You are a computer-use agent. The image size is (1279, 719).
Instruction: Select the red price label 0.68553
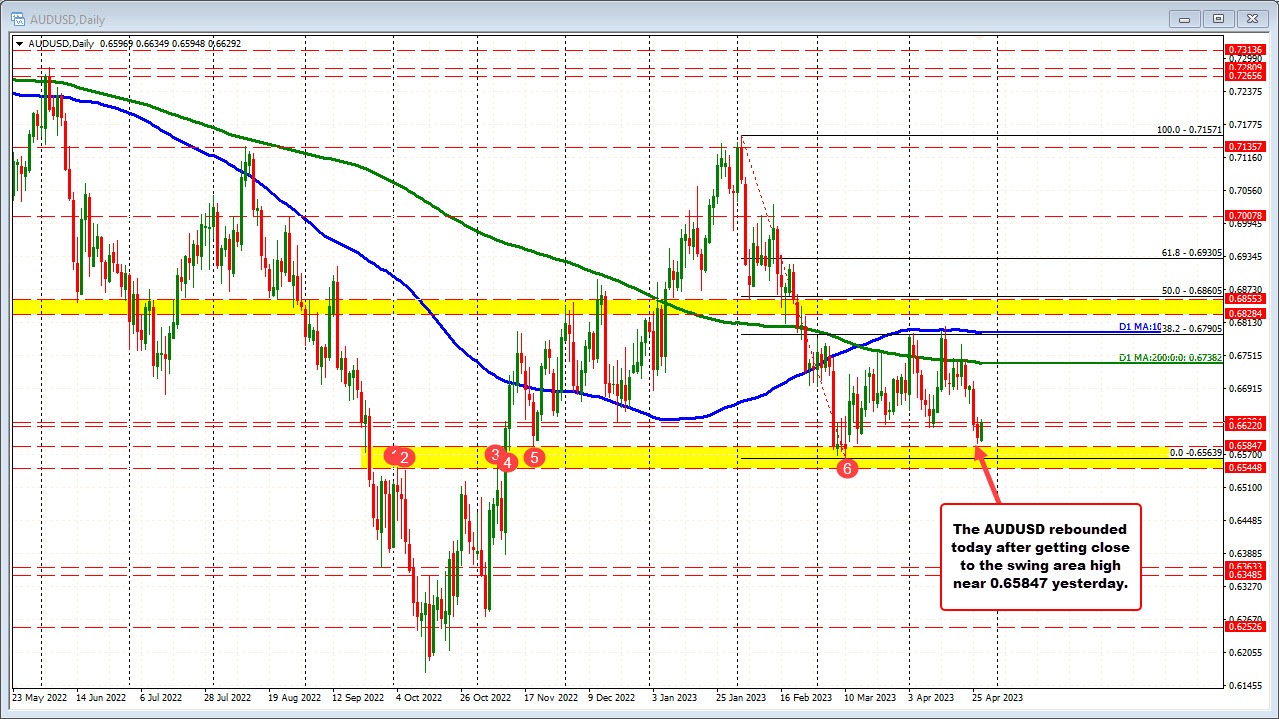tap(1245, 298)
